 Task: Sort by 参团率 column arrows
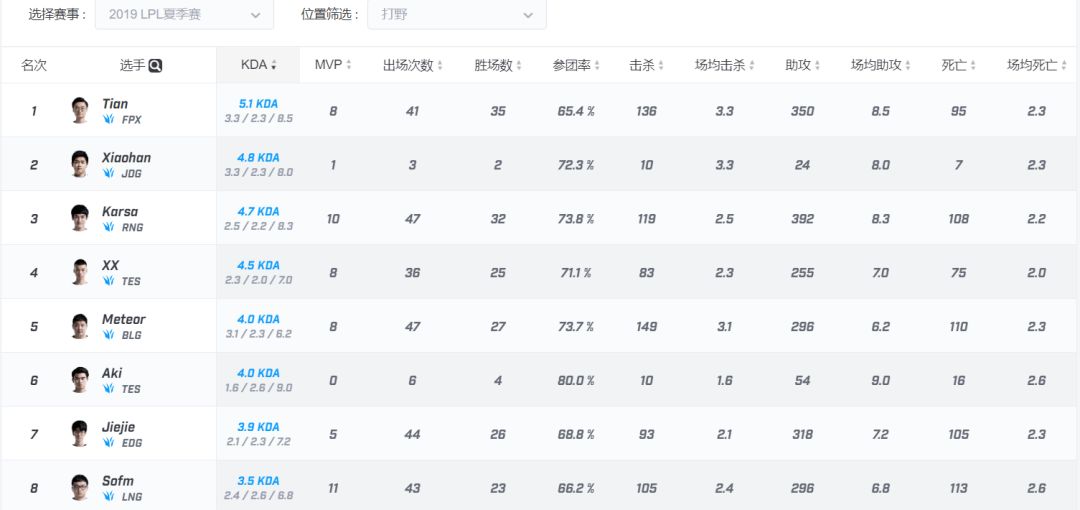(597, 65)
